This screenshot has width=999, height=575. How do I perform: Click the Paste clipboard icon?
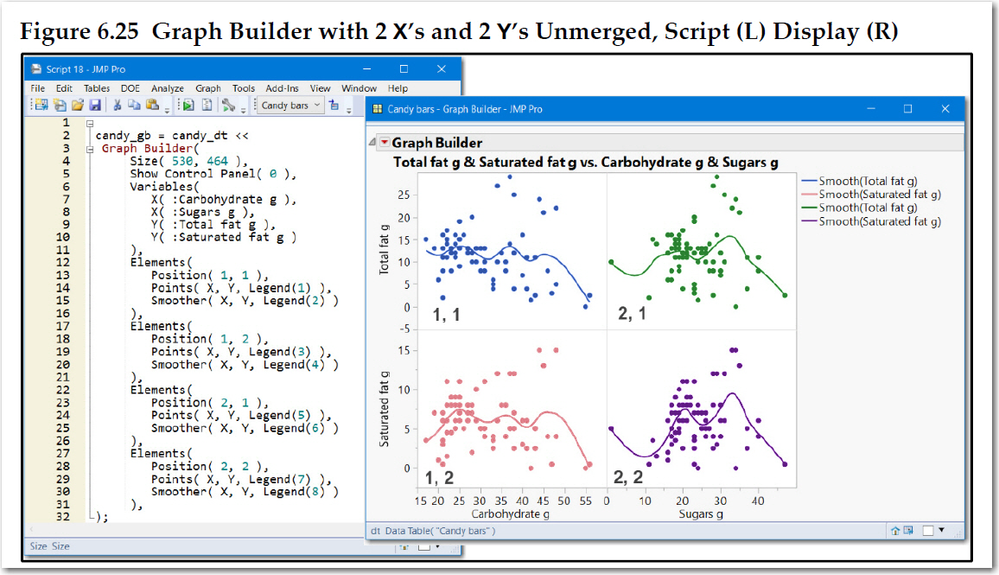pyautogui.click(x=152, y=104)
